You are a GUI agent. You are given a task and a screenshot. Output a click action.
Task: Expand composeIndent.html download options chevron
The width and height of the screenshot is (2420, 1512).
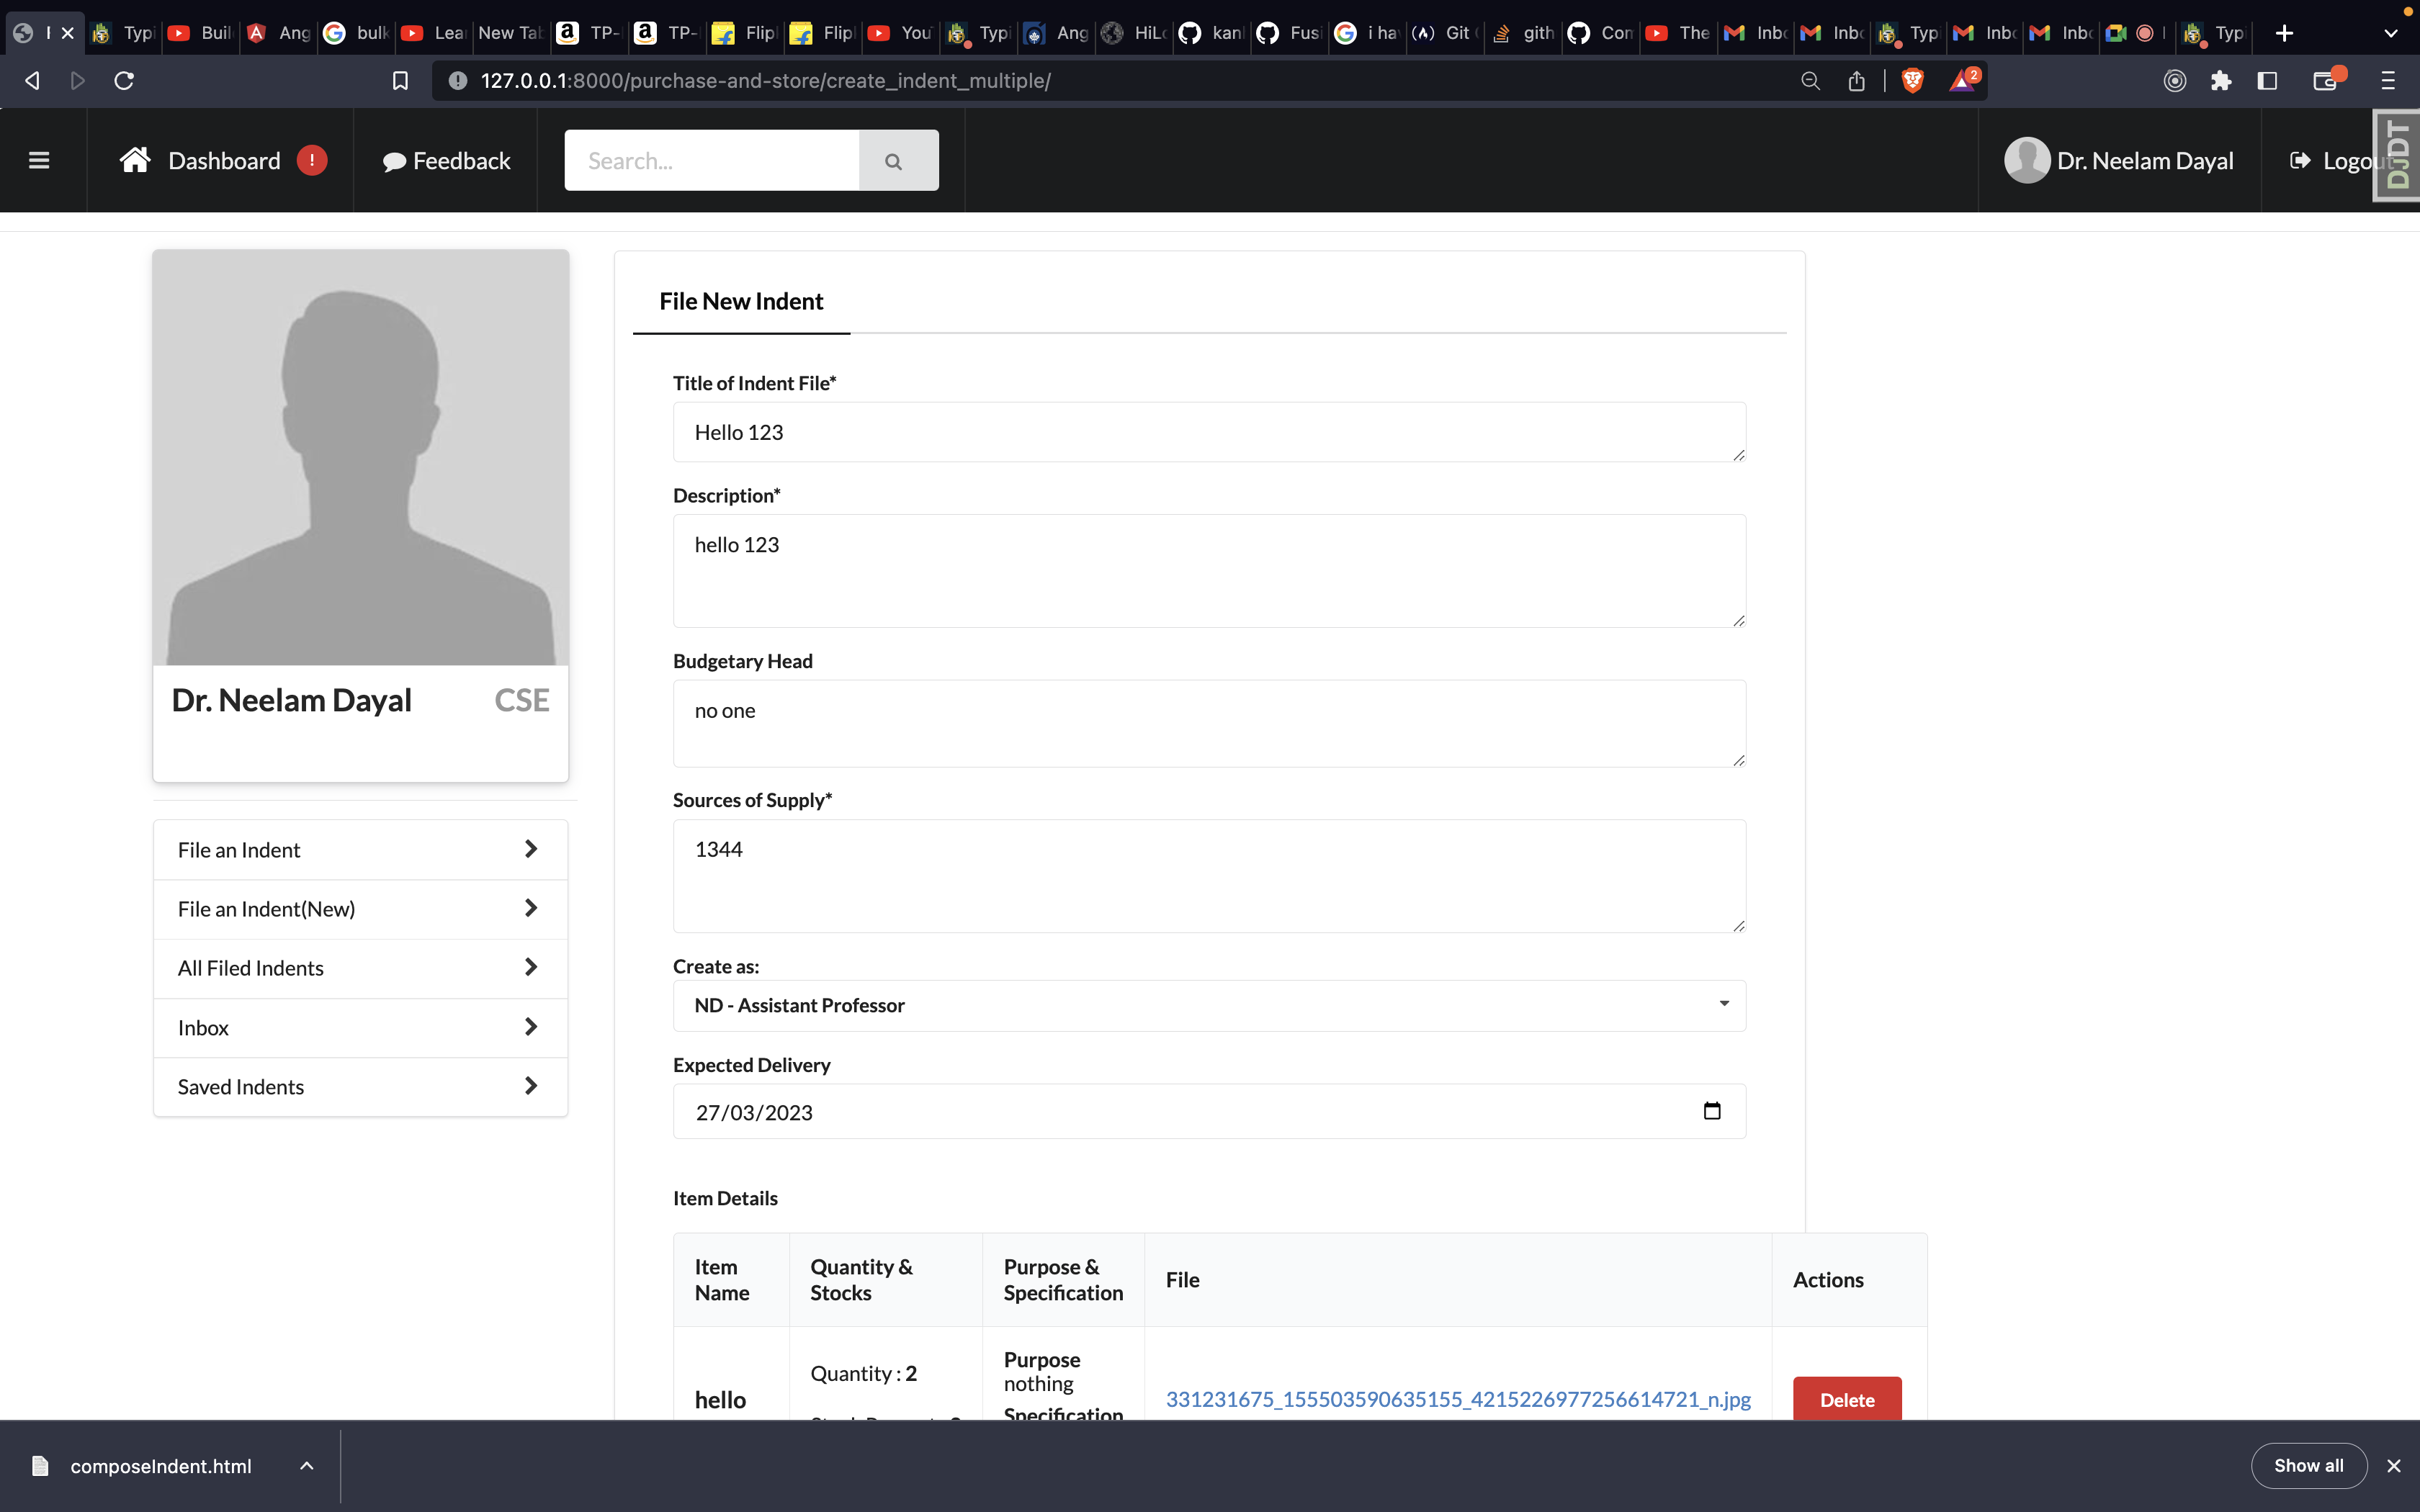(x=307, y=1466)
